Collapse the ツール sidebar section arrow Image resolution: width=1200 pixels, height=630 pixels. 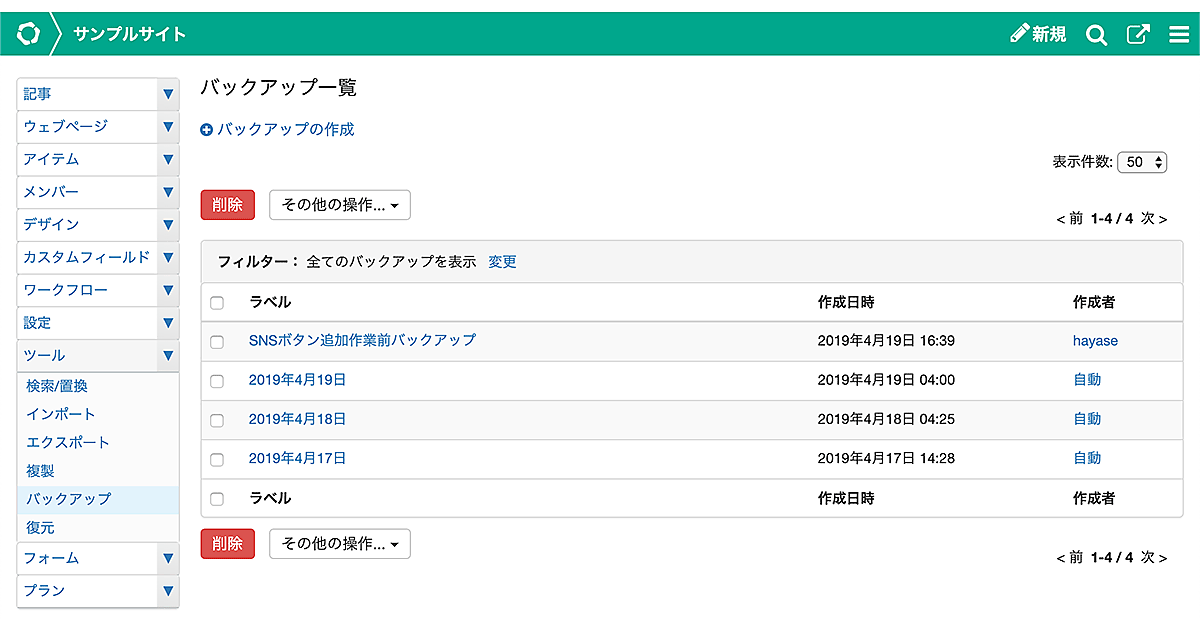(x=168, y=355)
